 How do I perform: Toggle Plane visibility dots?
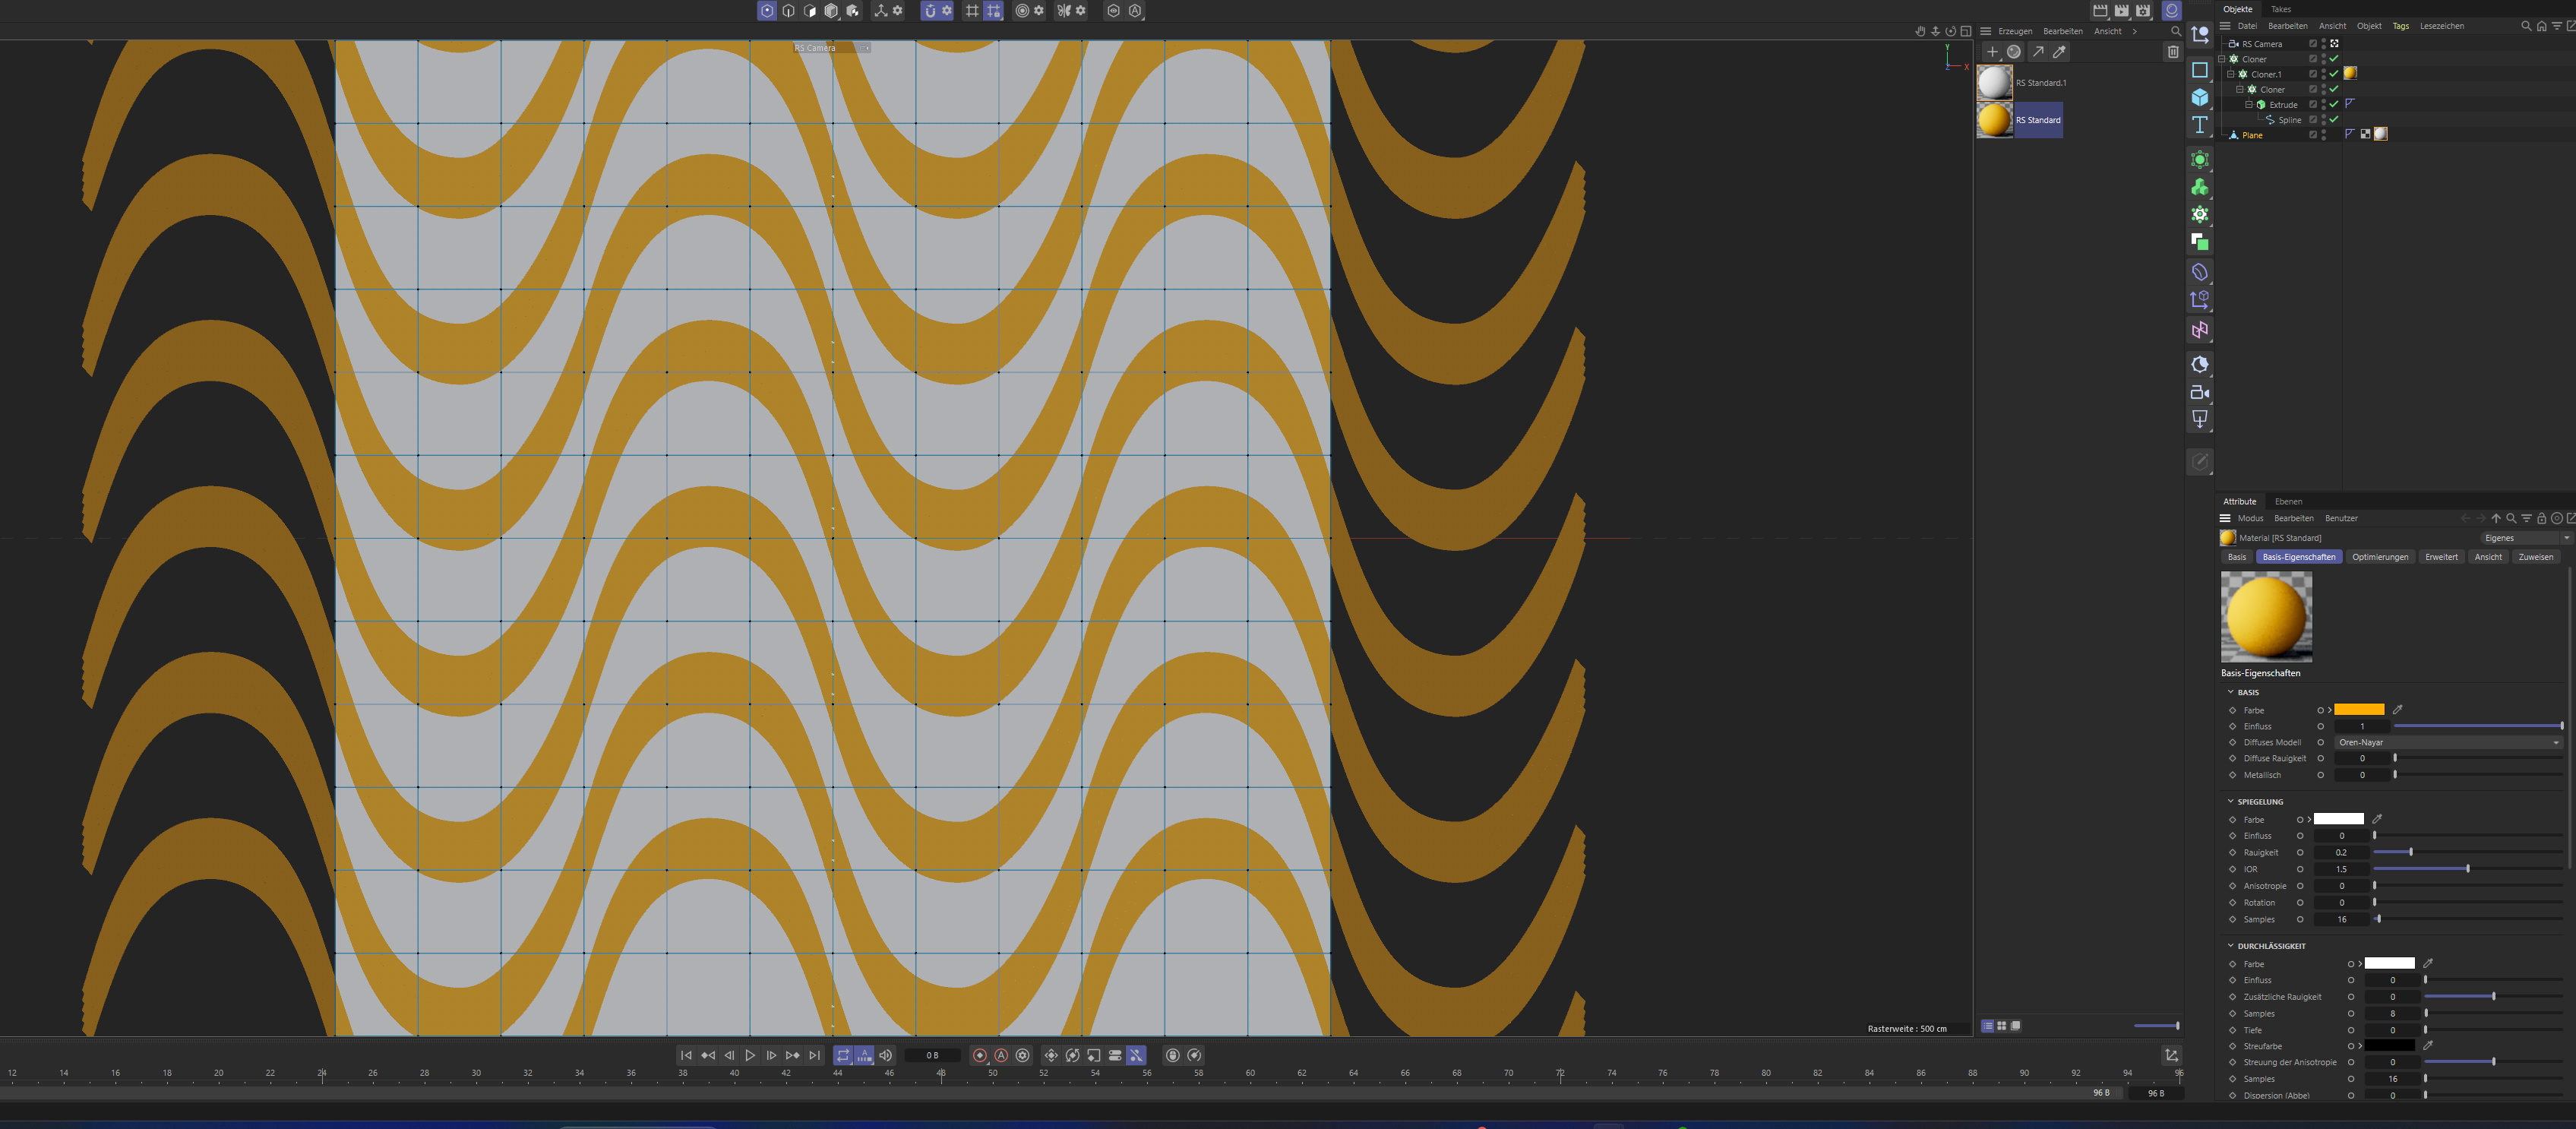coord(2323,135)
